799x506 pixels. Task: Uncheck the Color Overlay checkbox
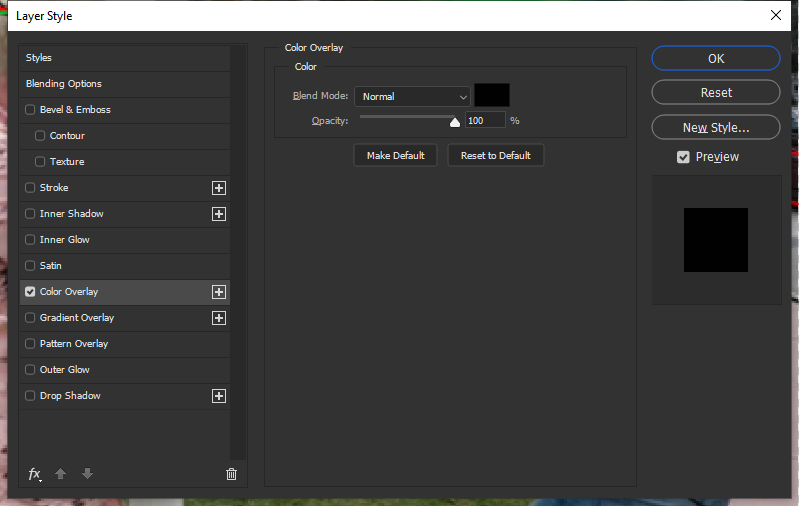tap(30, 291)
